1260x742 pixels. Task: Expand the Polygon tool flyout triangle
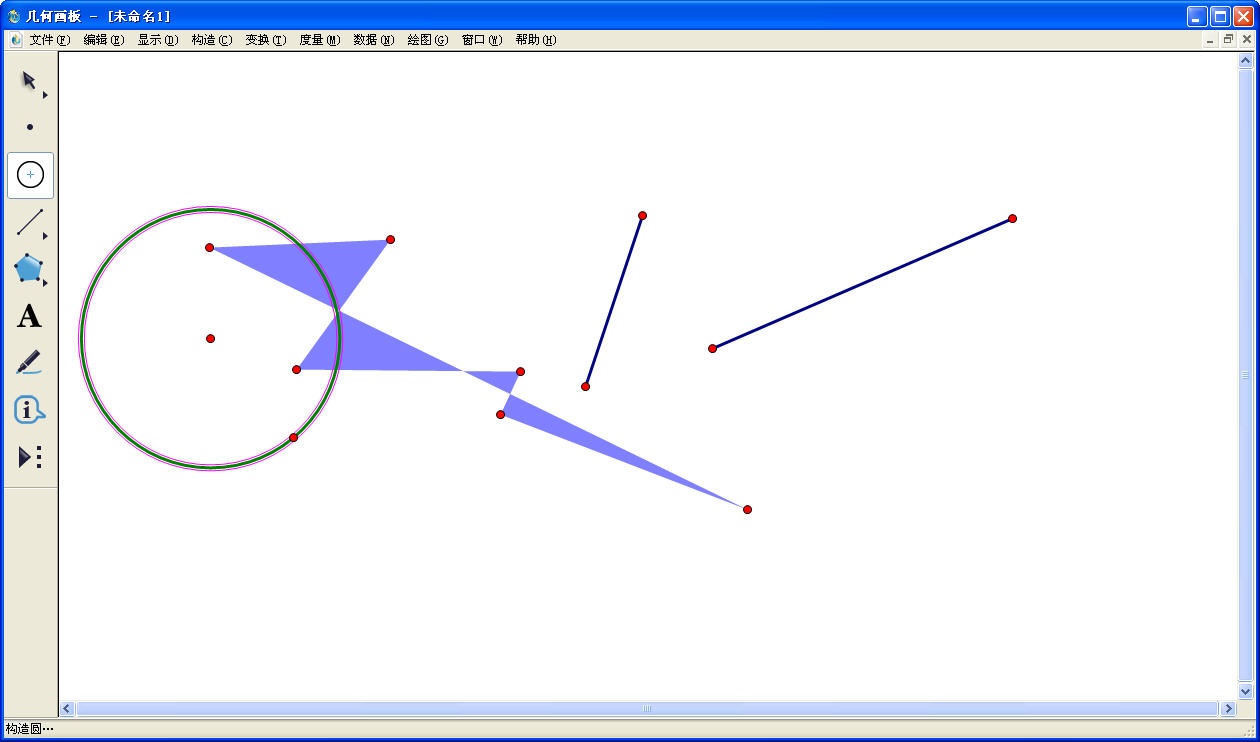coord(45,283)
